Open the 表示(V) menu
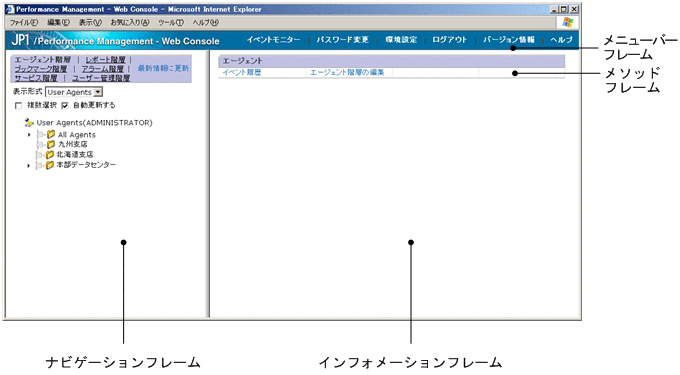Viewport: 680px width, 375px height. coord(90,23)
